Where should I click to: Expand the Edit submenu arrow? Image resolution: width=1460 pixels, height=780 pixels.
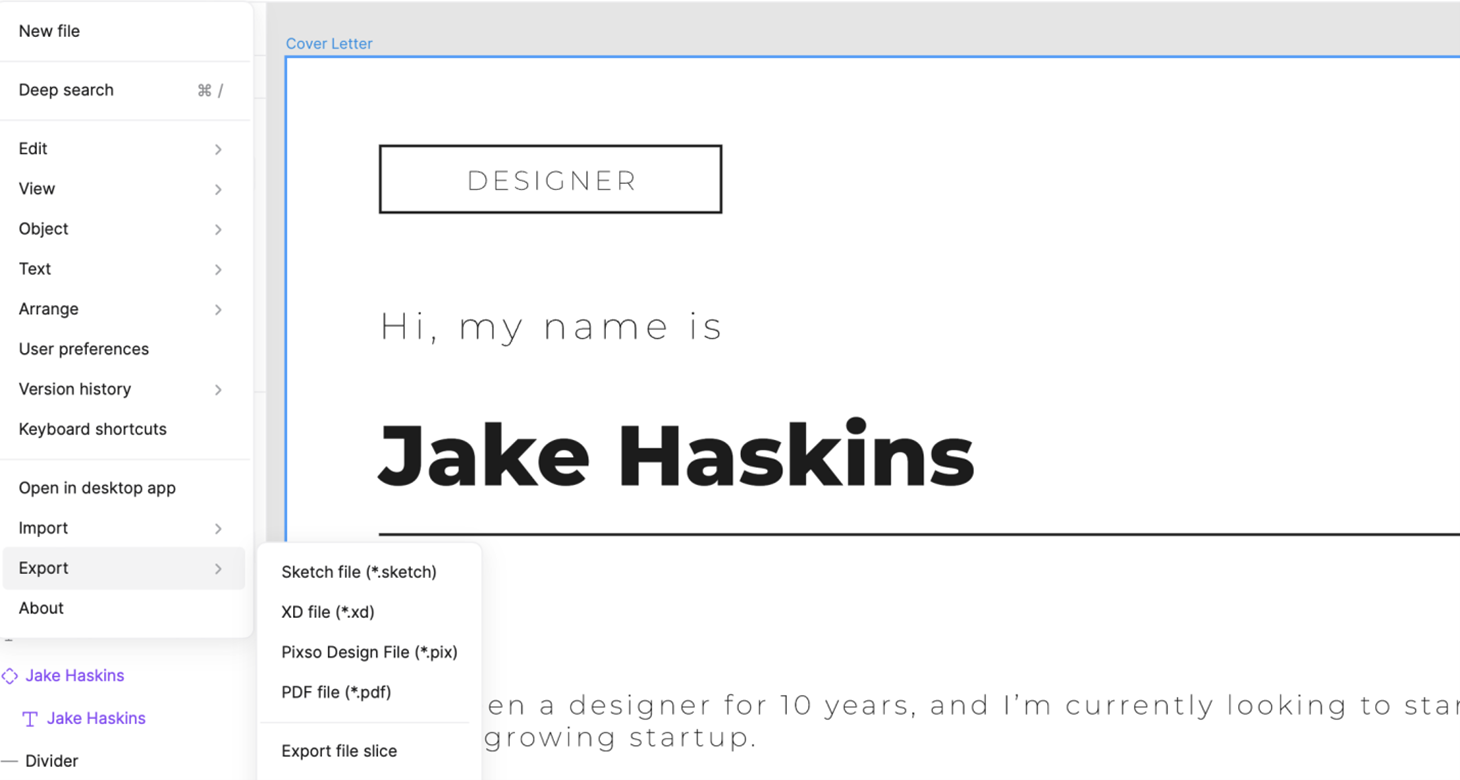point(218,149)
